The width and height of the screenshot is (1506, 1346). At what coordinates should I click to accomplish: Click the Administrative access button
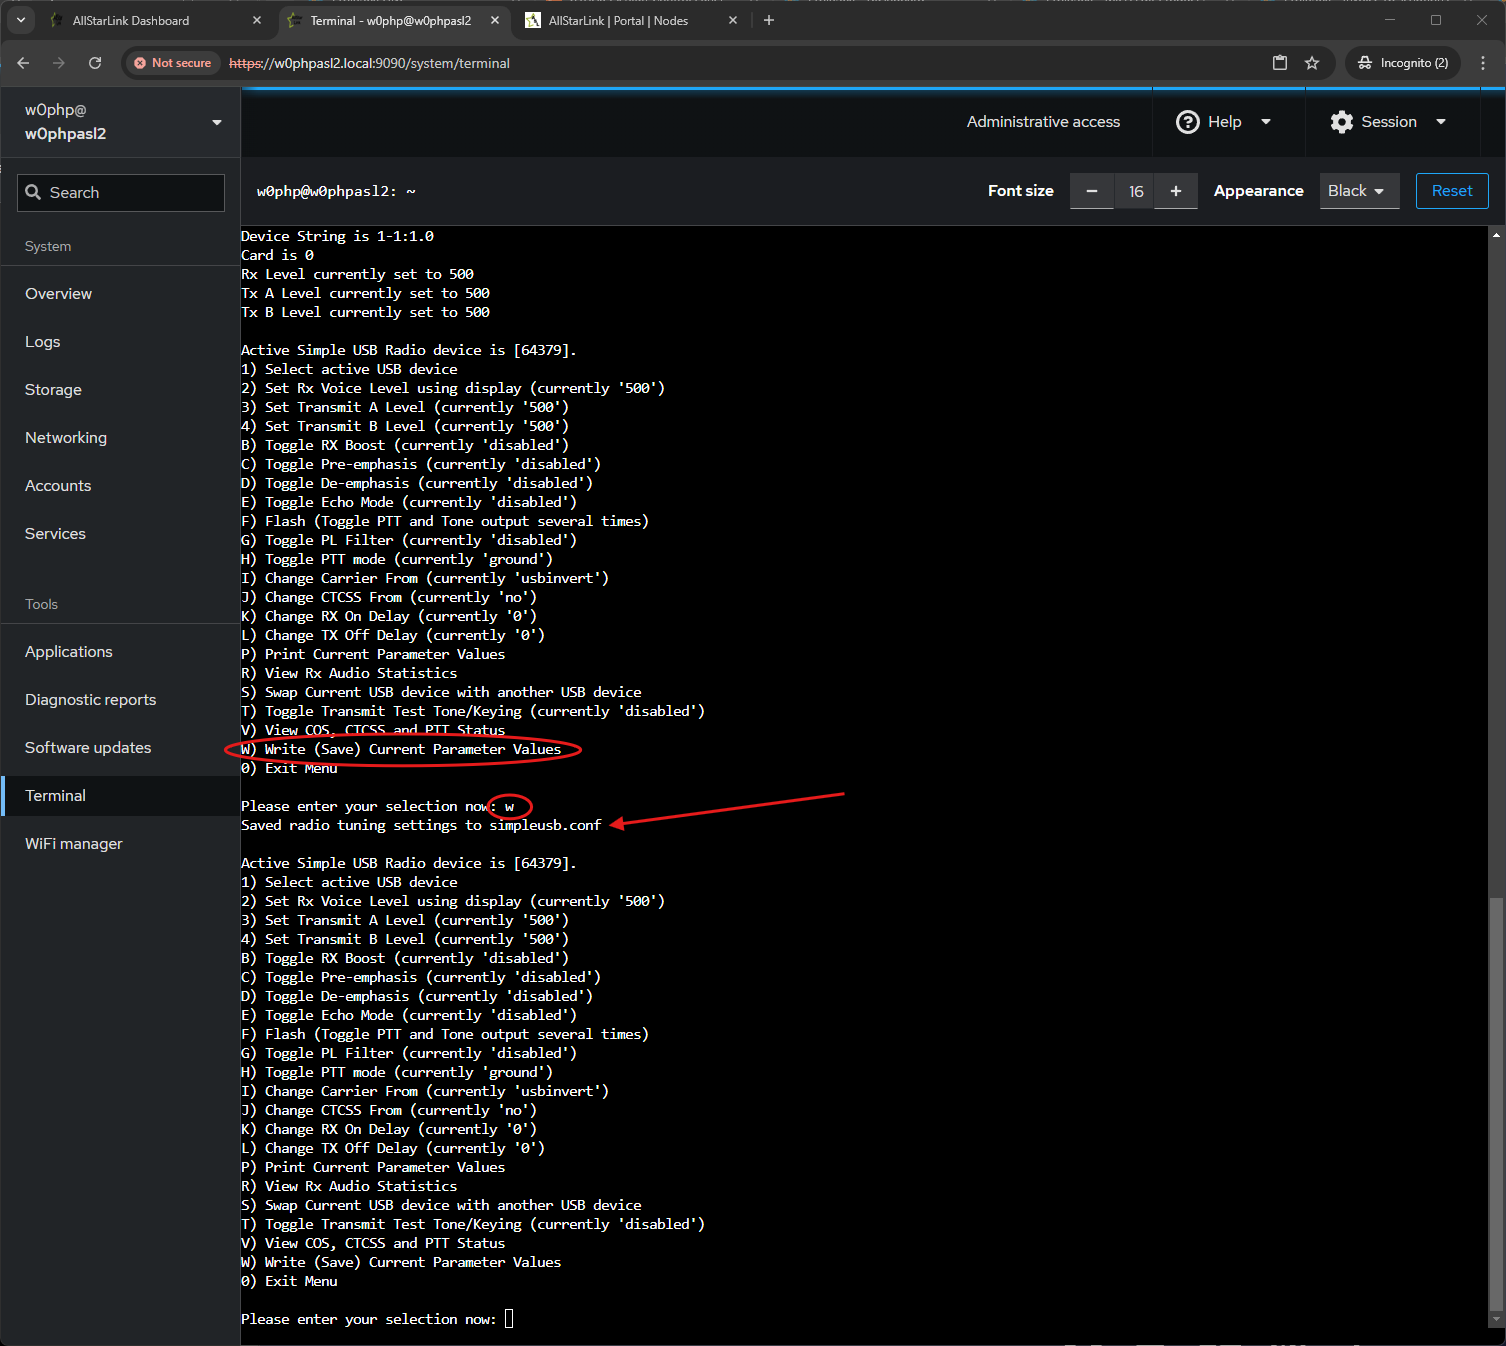pyautogui.click(x=1043, y=122)
